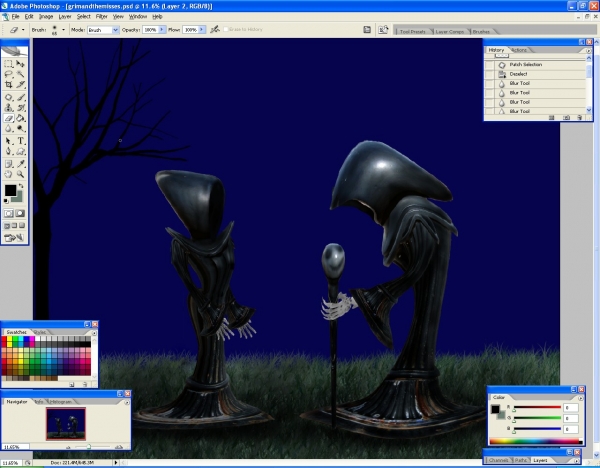Switch to Standard editing mode
600x468 pixels.
[x=9, y=214]
